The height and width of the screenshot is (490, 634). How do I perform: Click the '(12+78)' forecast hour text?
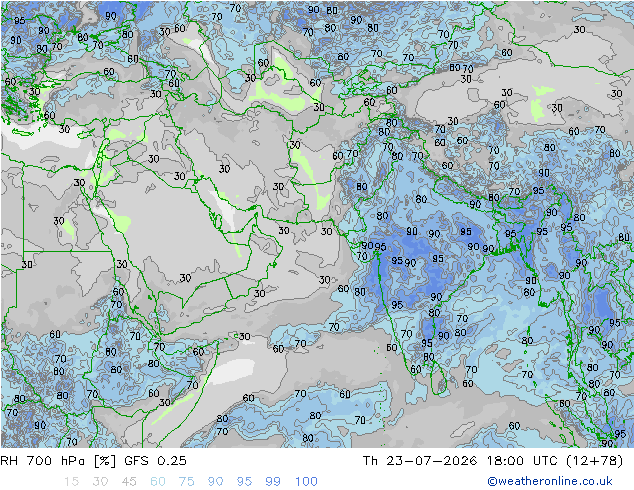(x=595, y=461)
